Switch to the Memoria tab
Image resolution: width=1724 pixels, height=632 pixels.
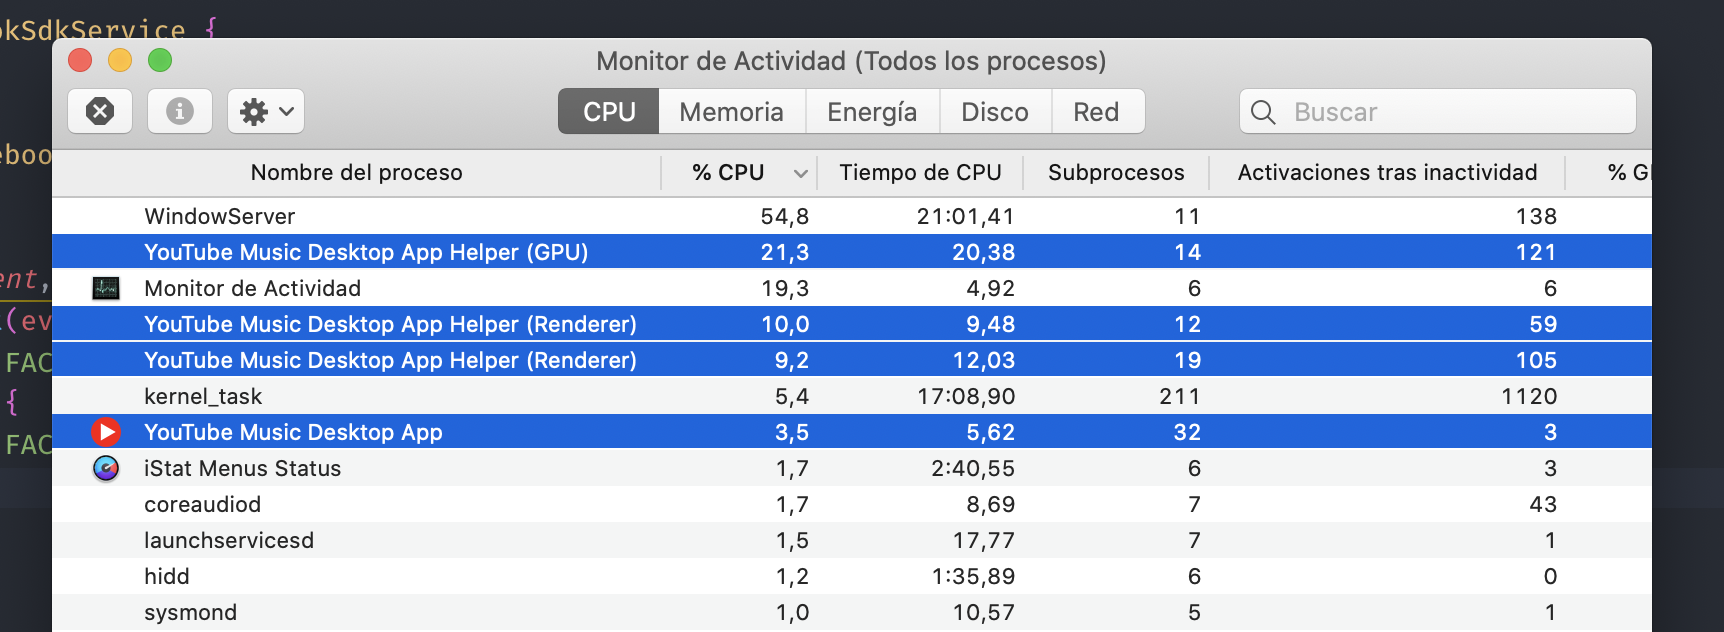pyautogui.click(x=731, y=111)
